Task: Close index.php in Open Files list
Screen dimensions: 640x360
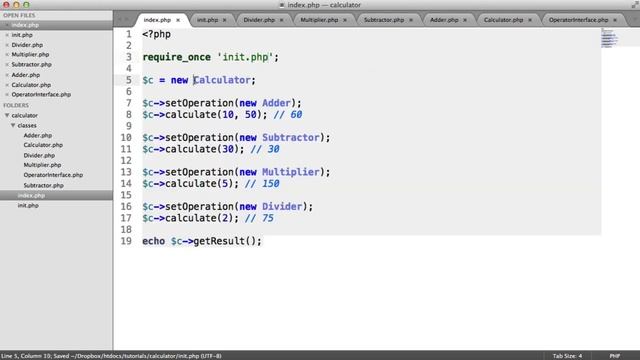Action: pyautogui.click(x=7, y=25)
